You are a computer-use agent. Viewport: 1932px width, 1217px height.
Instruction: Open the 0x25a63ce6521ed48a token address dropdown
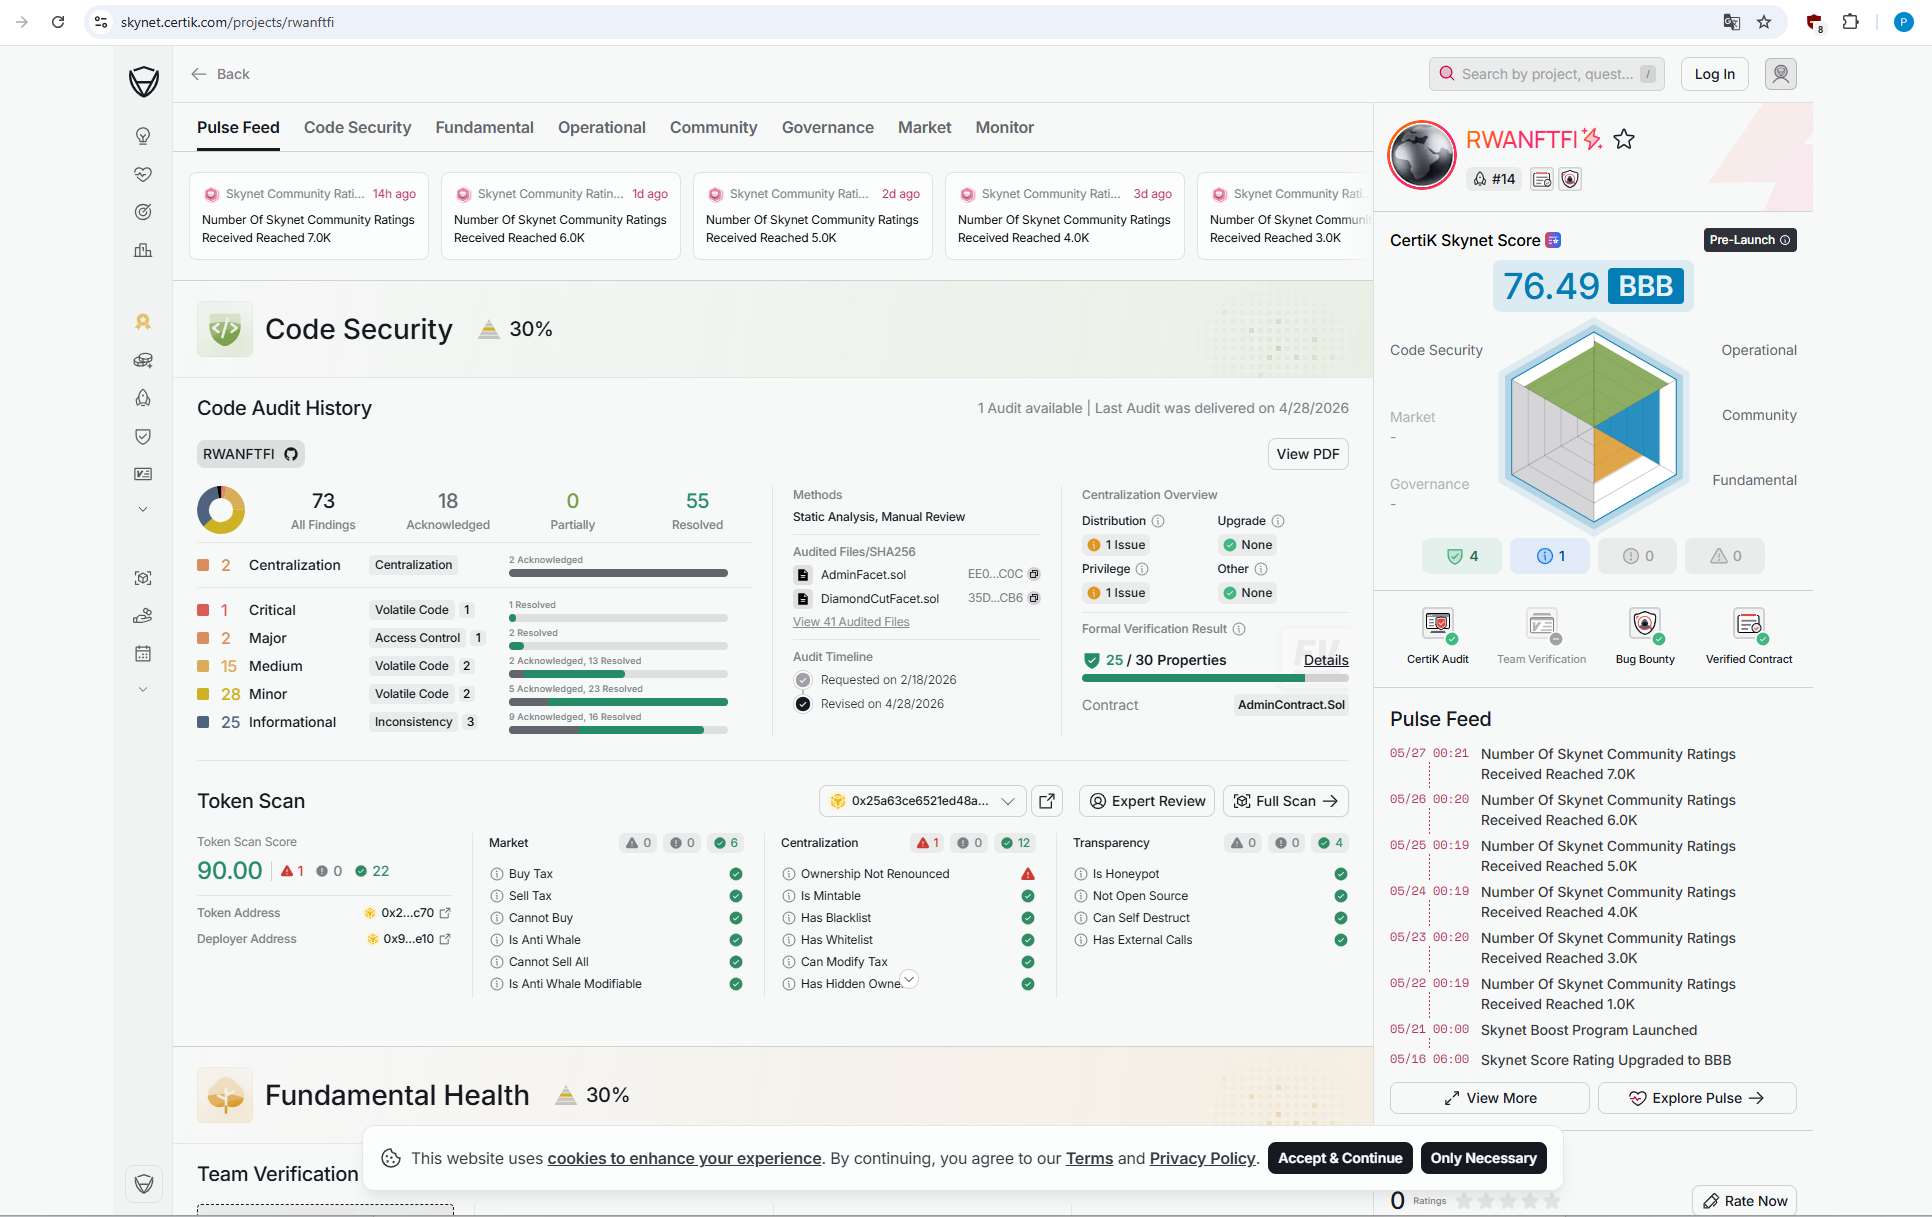point(922,801)
